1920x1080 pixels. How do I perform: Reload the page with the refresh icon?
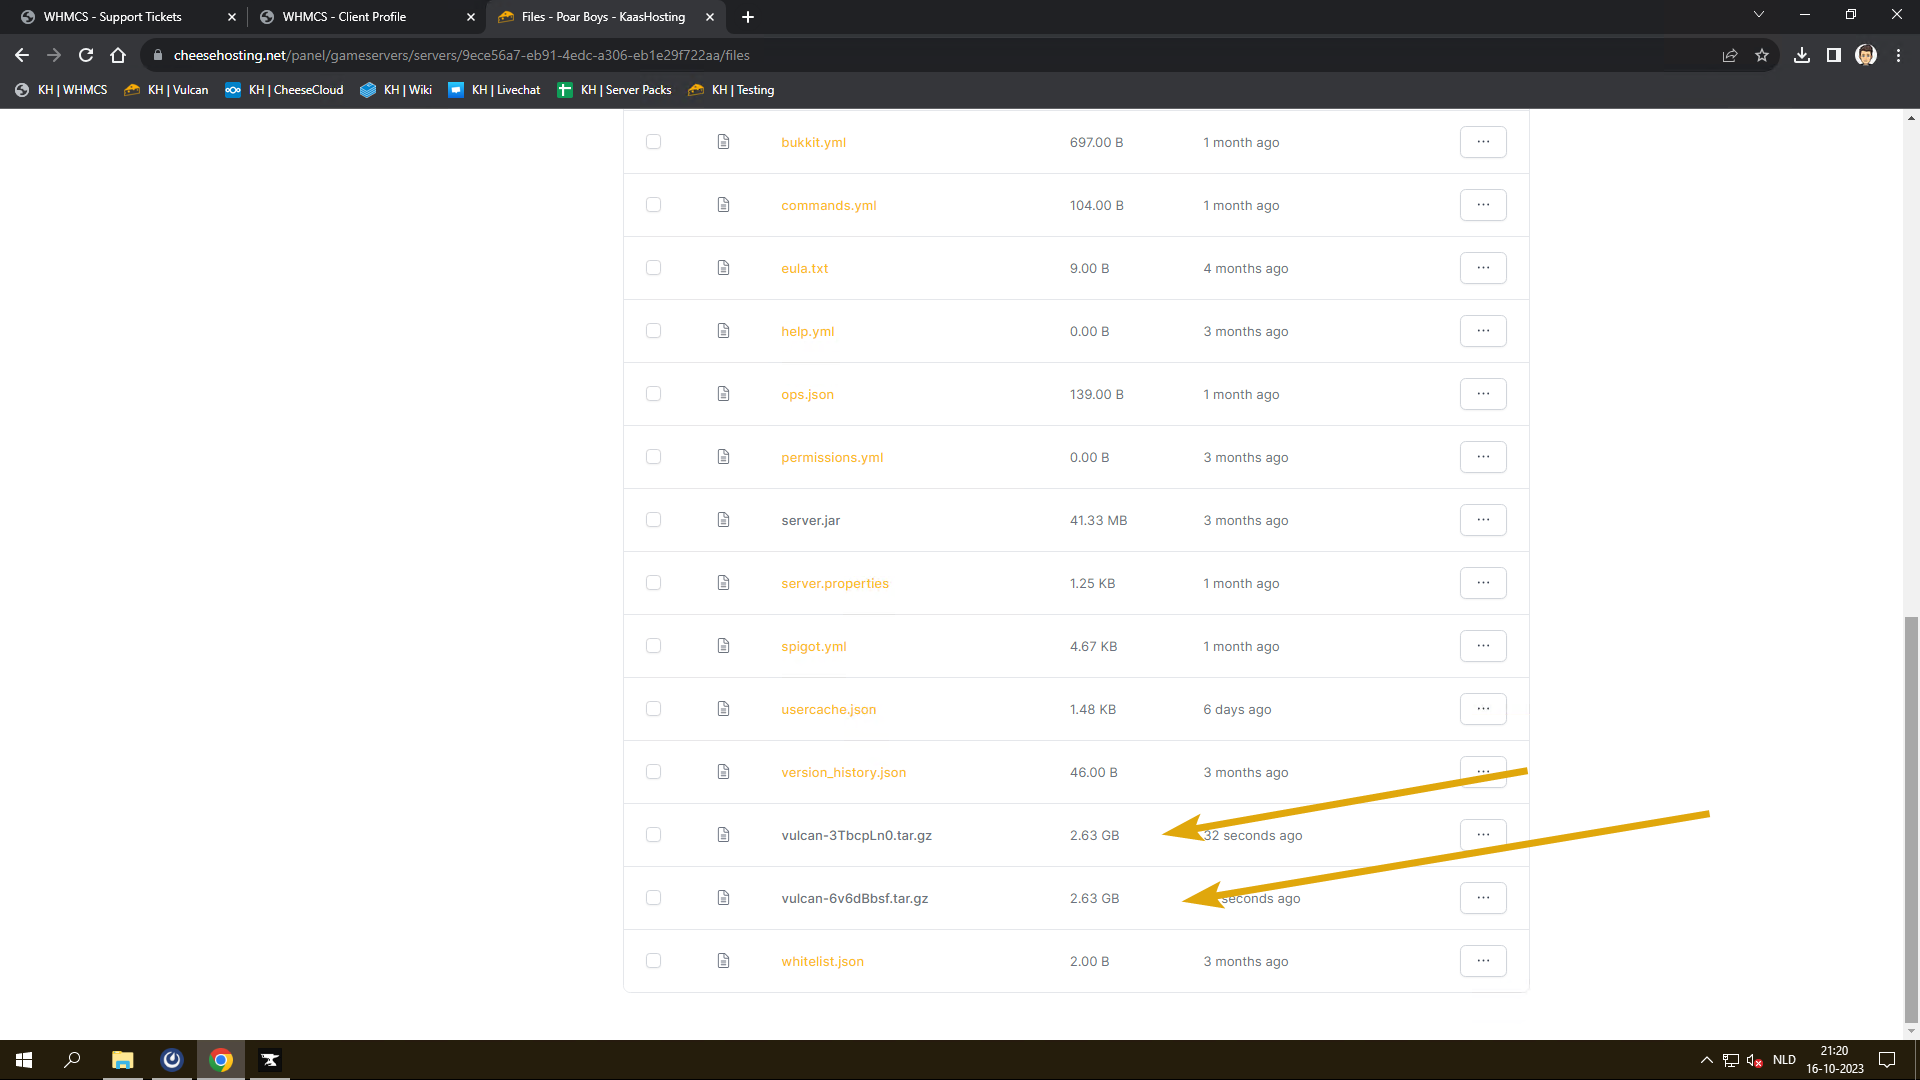[x=86, y=55]
